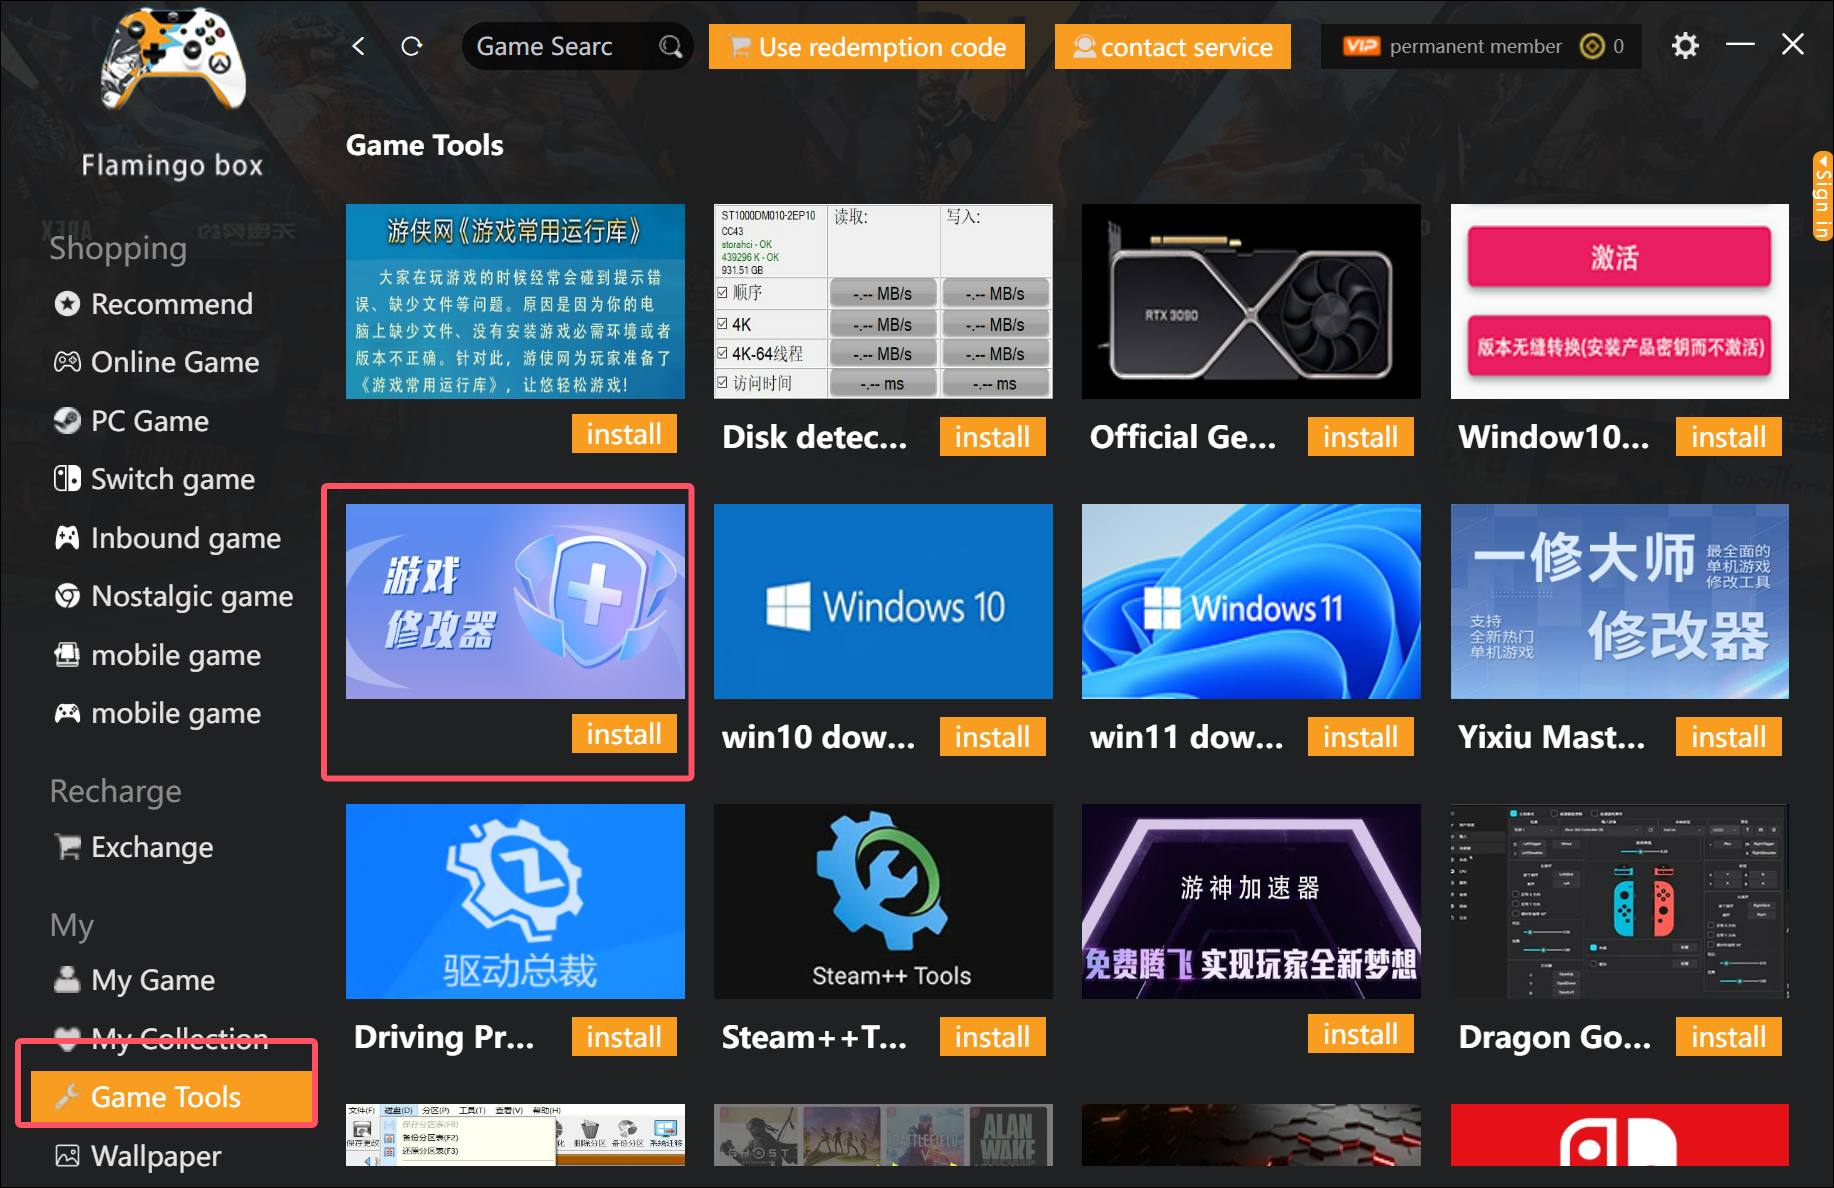
Task: Click the win11 dow... title
Action: [x=1186, y=737]
